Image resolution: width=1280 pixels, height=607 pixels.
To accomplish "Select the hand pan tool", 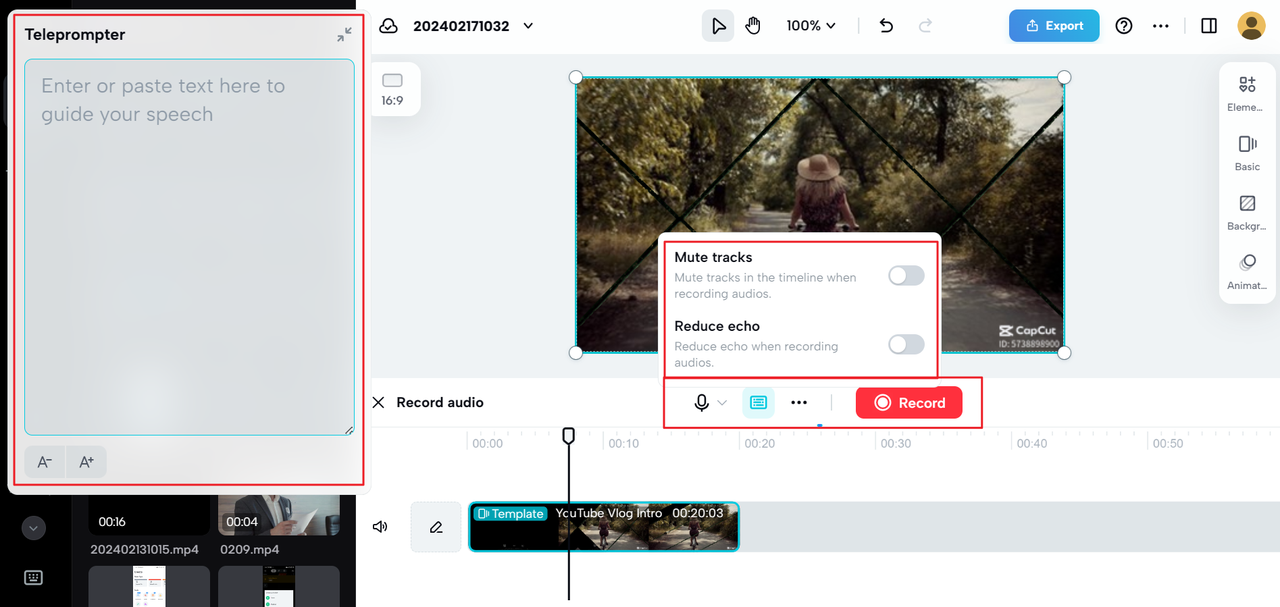I will click(x=753, y=26).
